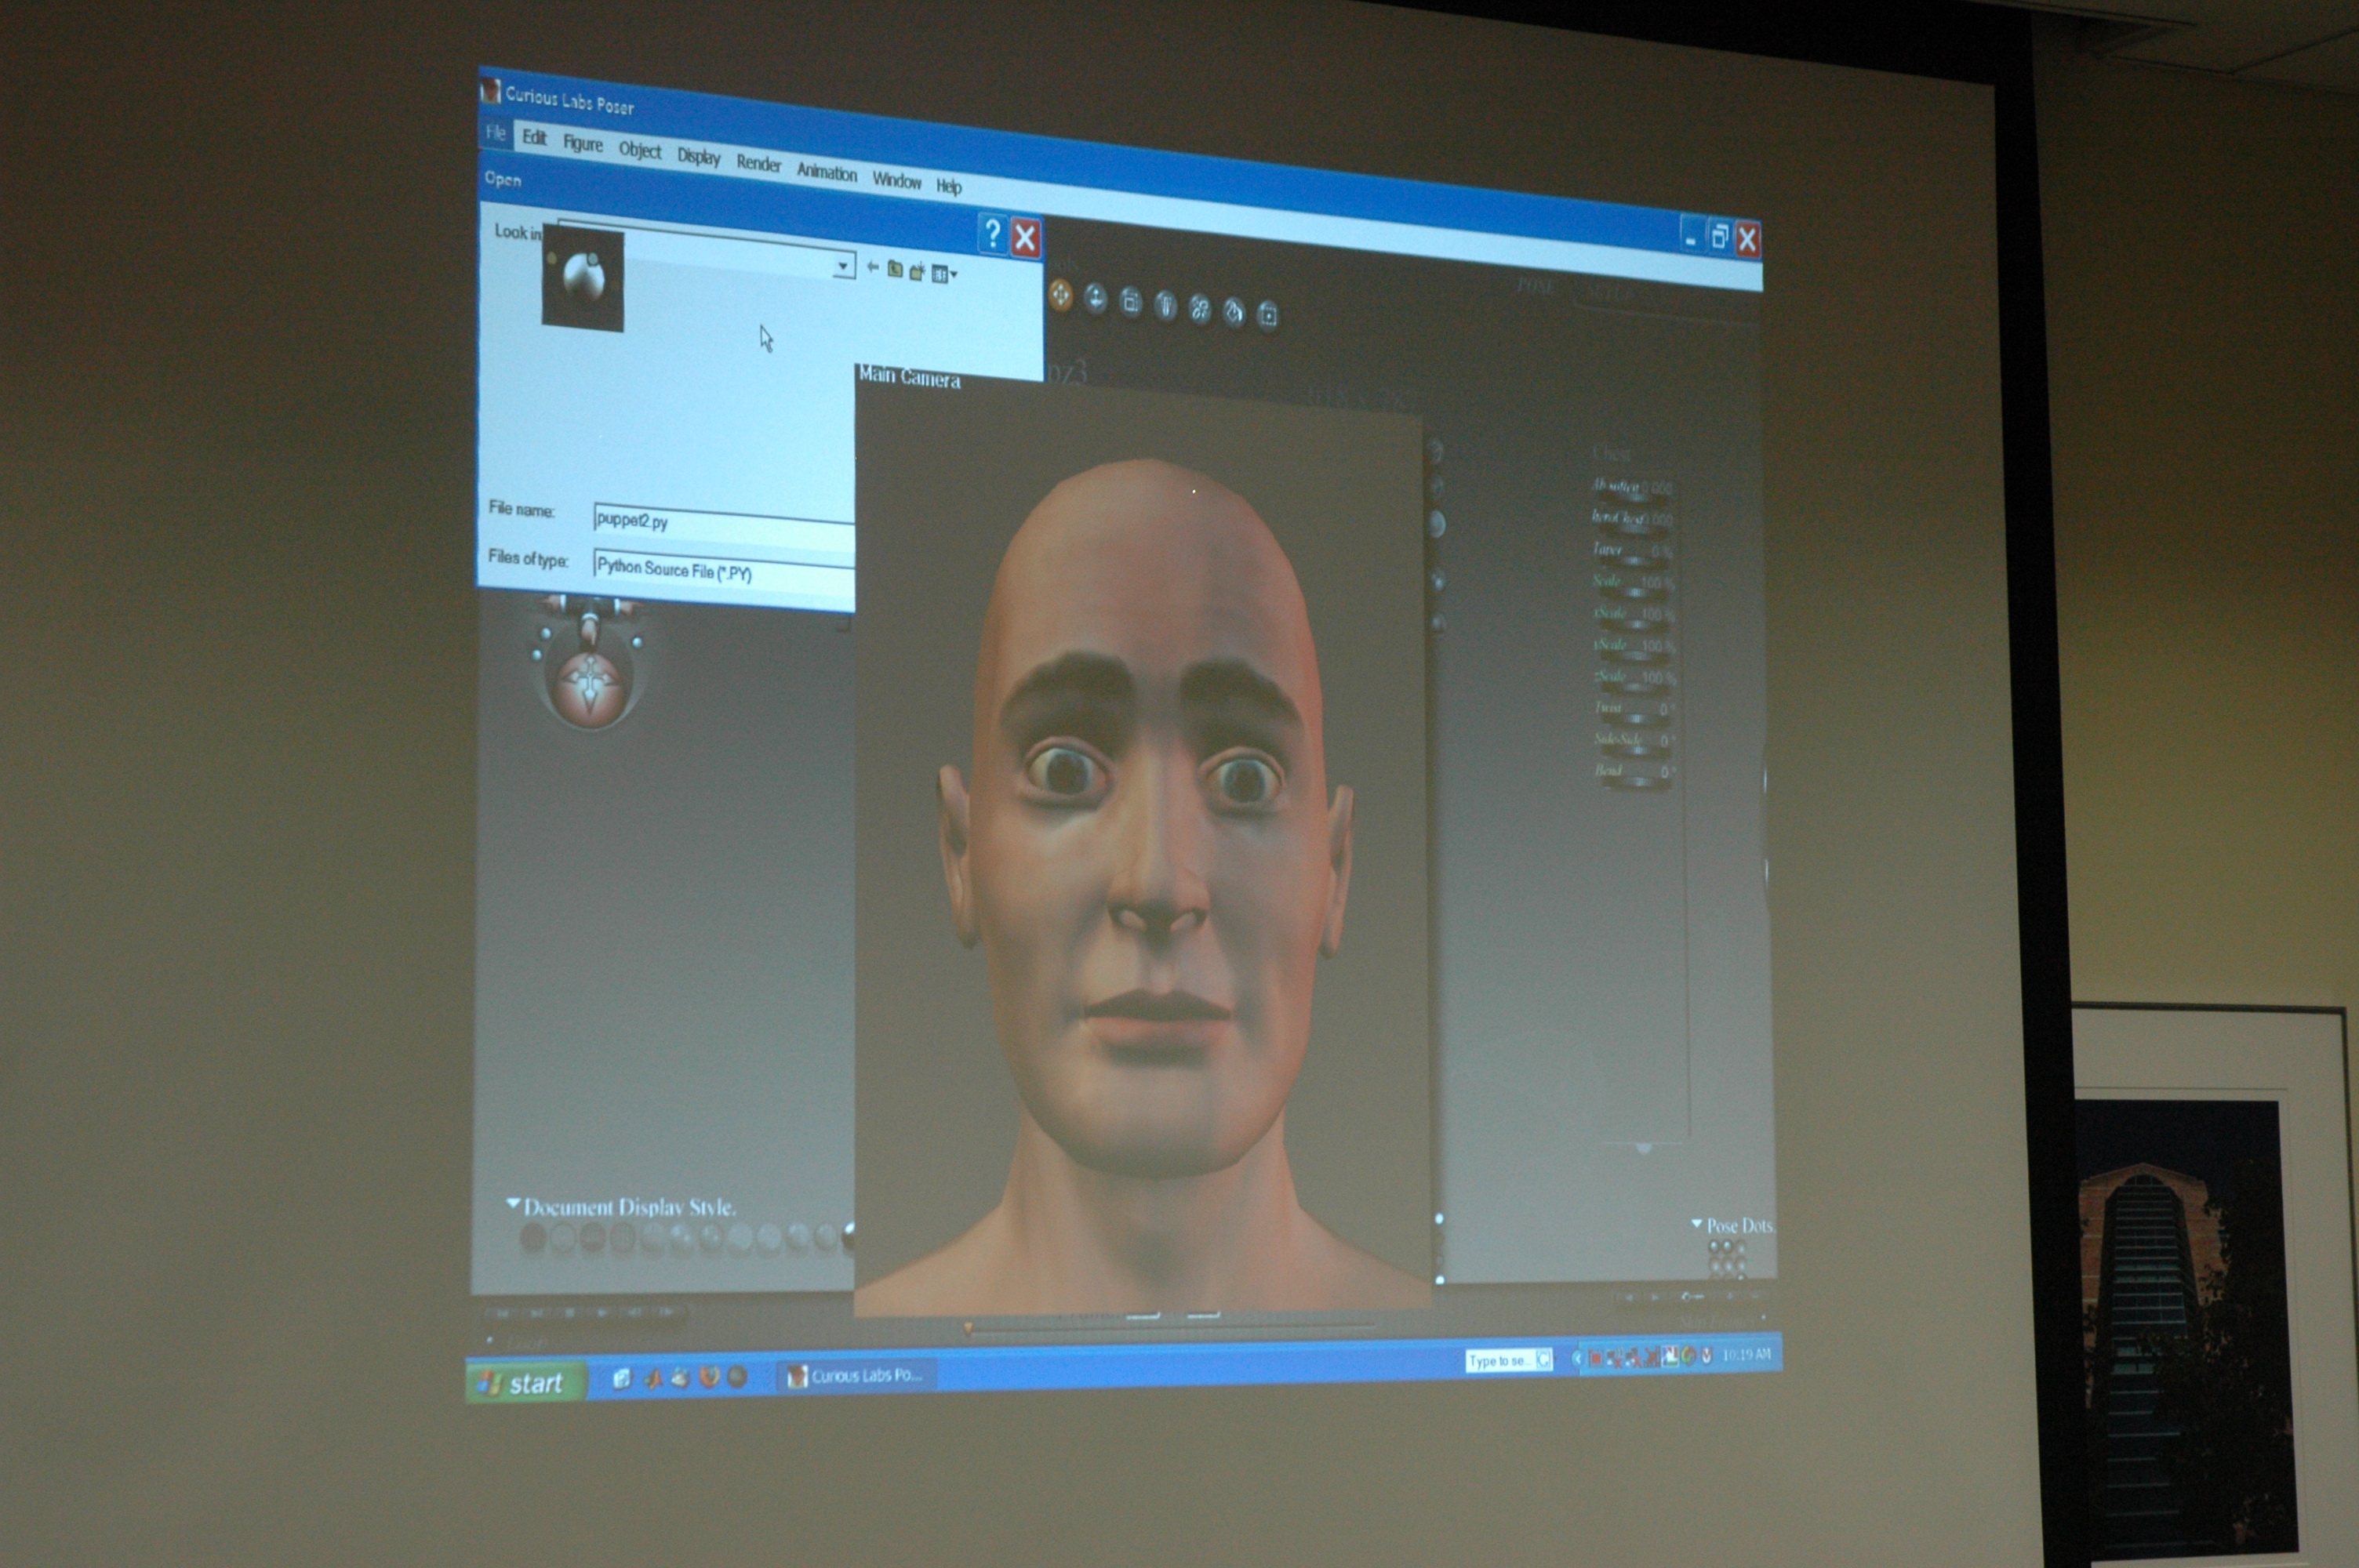This screenshot has height=1568, width=2359.
Task: Open the View Menu dropdown in dialog
Action: 944,274
